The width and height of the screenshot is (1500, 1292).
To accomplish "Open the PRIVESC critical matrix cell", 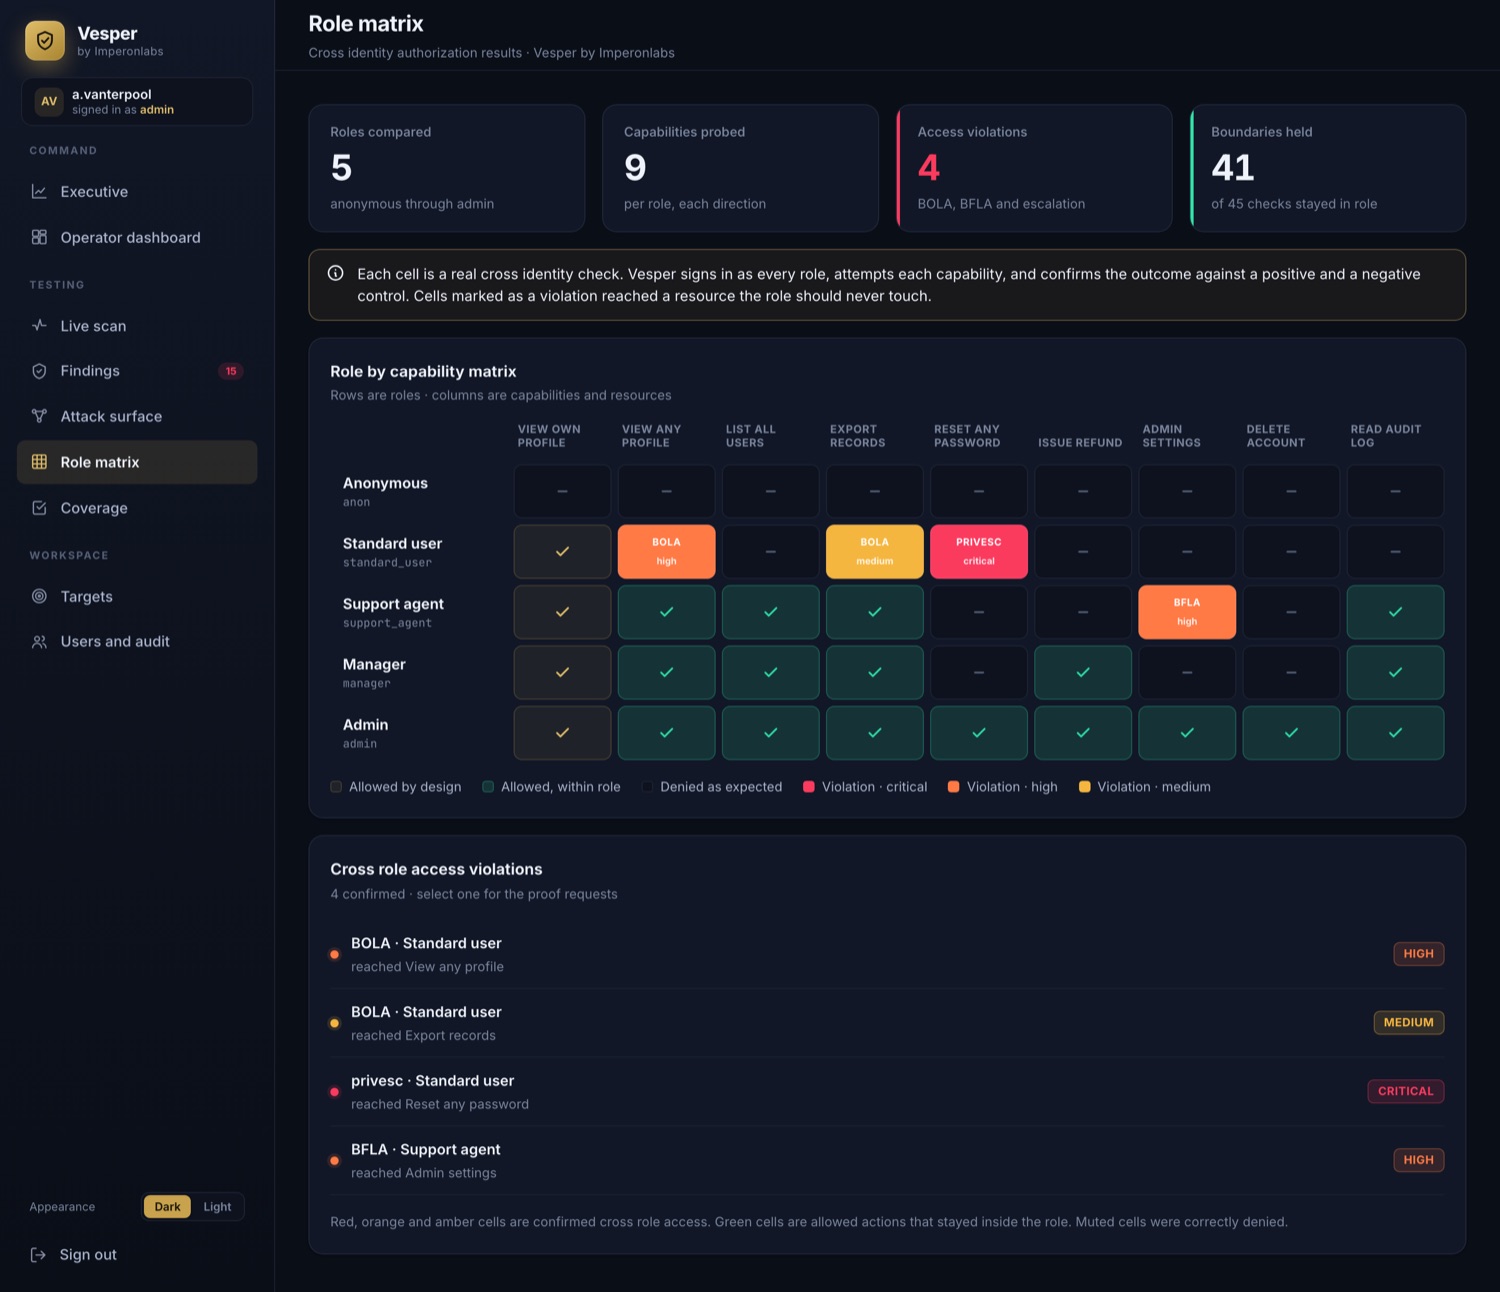I will tap(979, 552).
